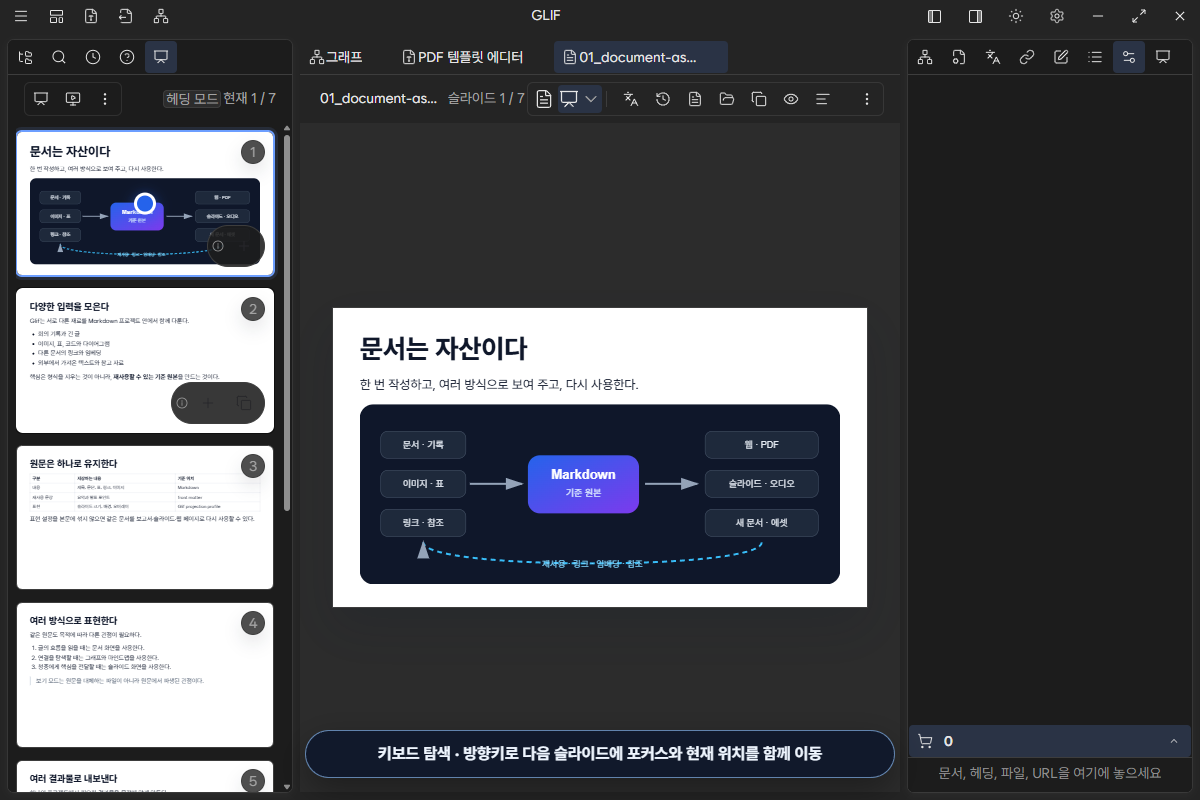Click the presentation screen icon above slide list

(x=41, y=99)
